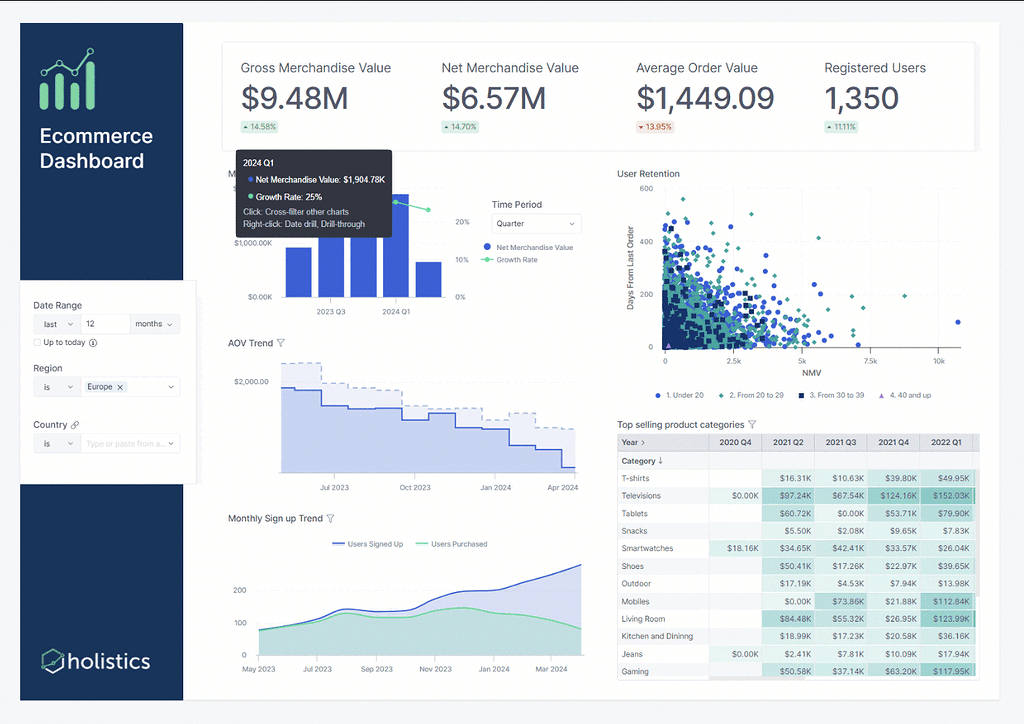Open the Quarter time period dropdown
The height and width of the screenshot is (724, 1024).
coord(537,223)
